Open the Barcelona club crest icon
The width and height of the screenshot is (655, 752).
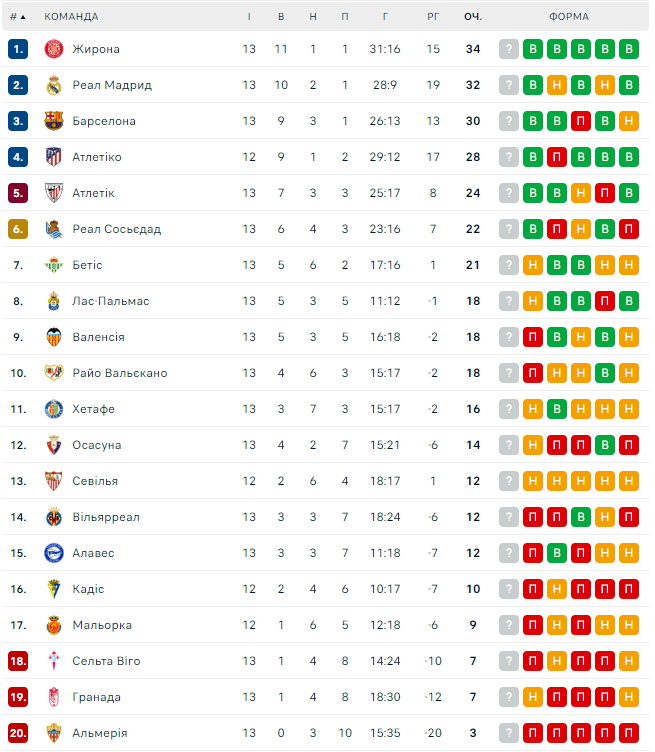click(x=54, y=121)
